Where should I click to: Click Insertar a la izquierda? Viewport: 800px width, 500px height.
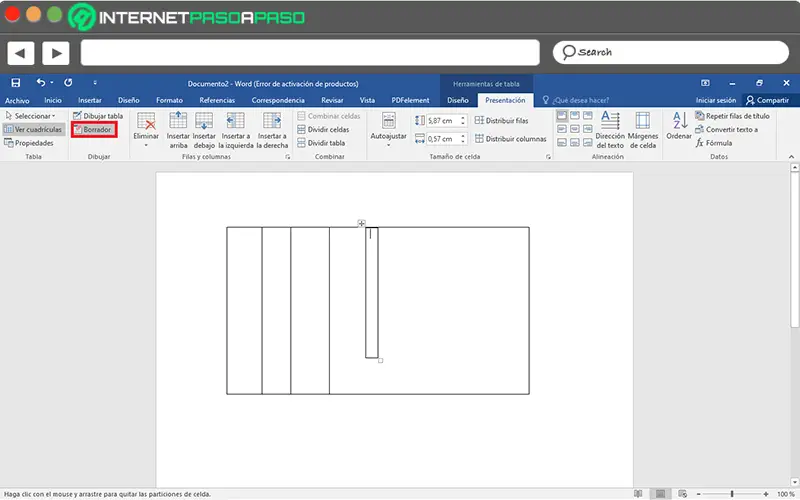click(x=236, y=130)
